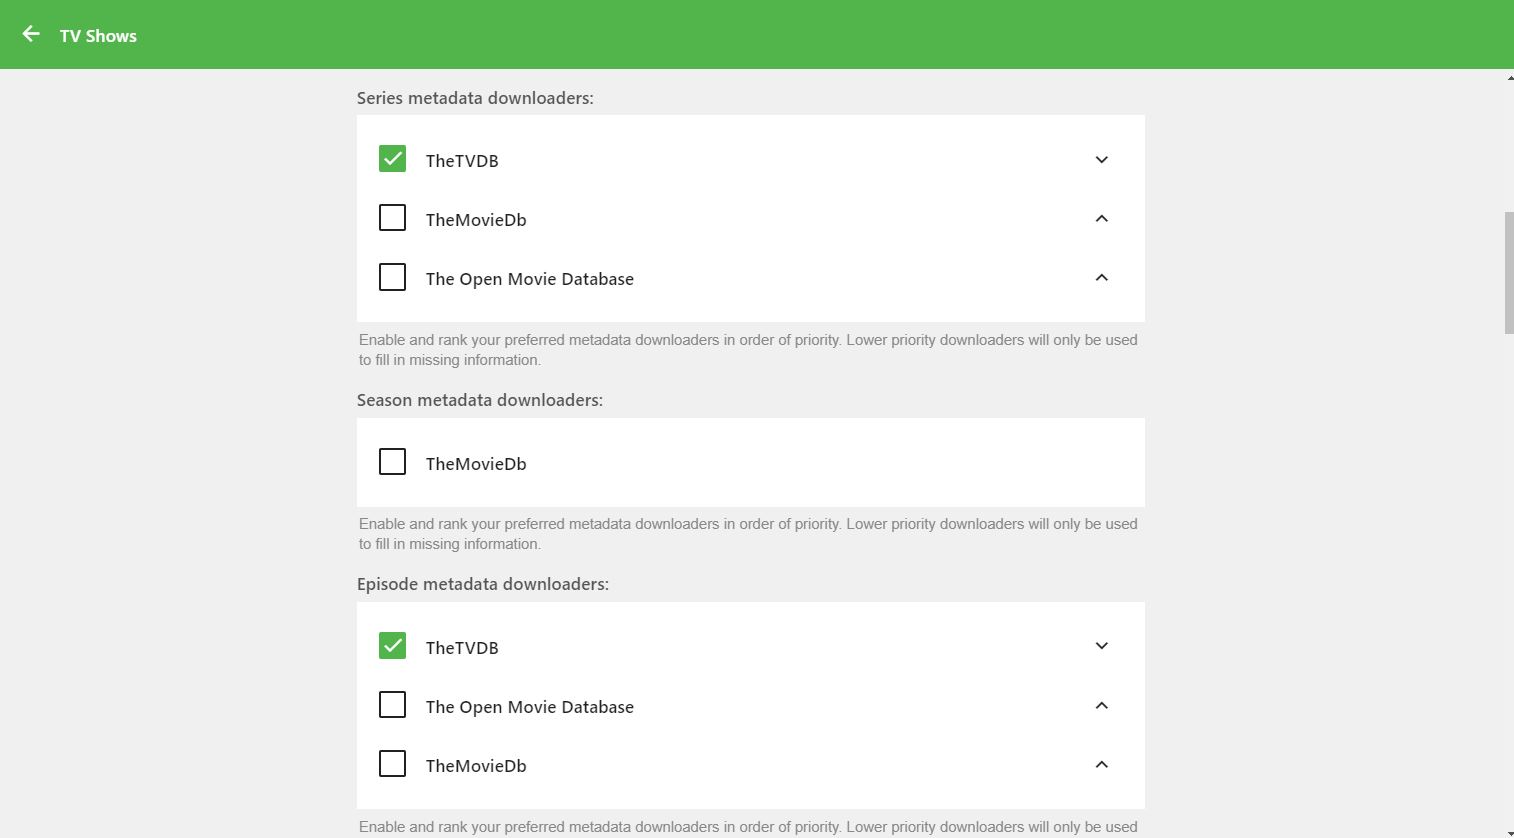
Task: Move episode Open Movie Database up in priority
Action: [x=1101, y=706]
